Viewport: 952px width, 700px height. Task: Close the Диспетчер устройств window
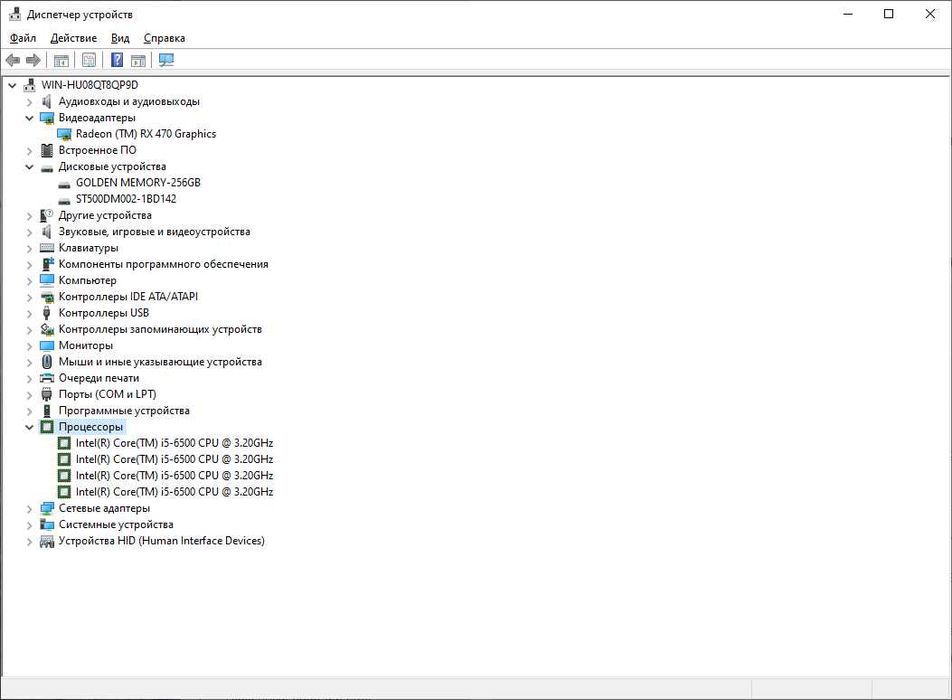pyautogui.click(x=930, y=14)
